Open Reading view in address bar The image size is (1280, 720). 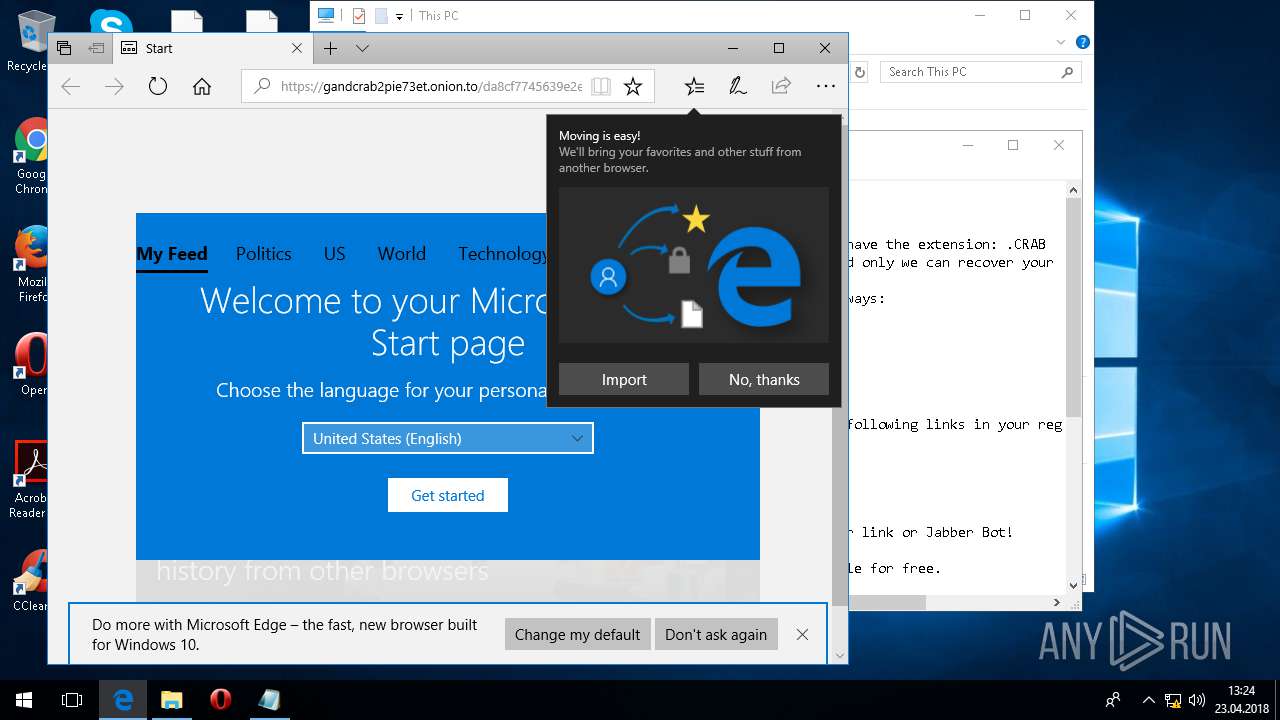point(601,87)
